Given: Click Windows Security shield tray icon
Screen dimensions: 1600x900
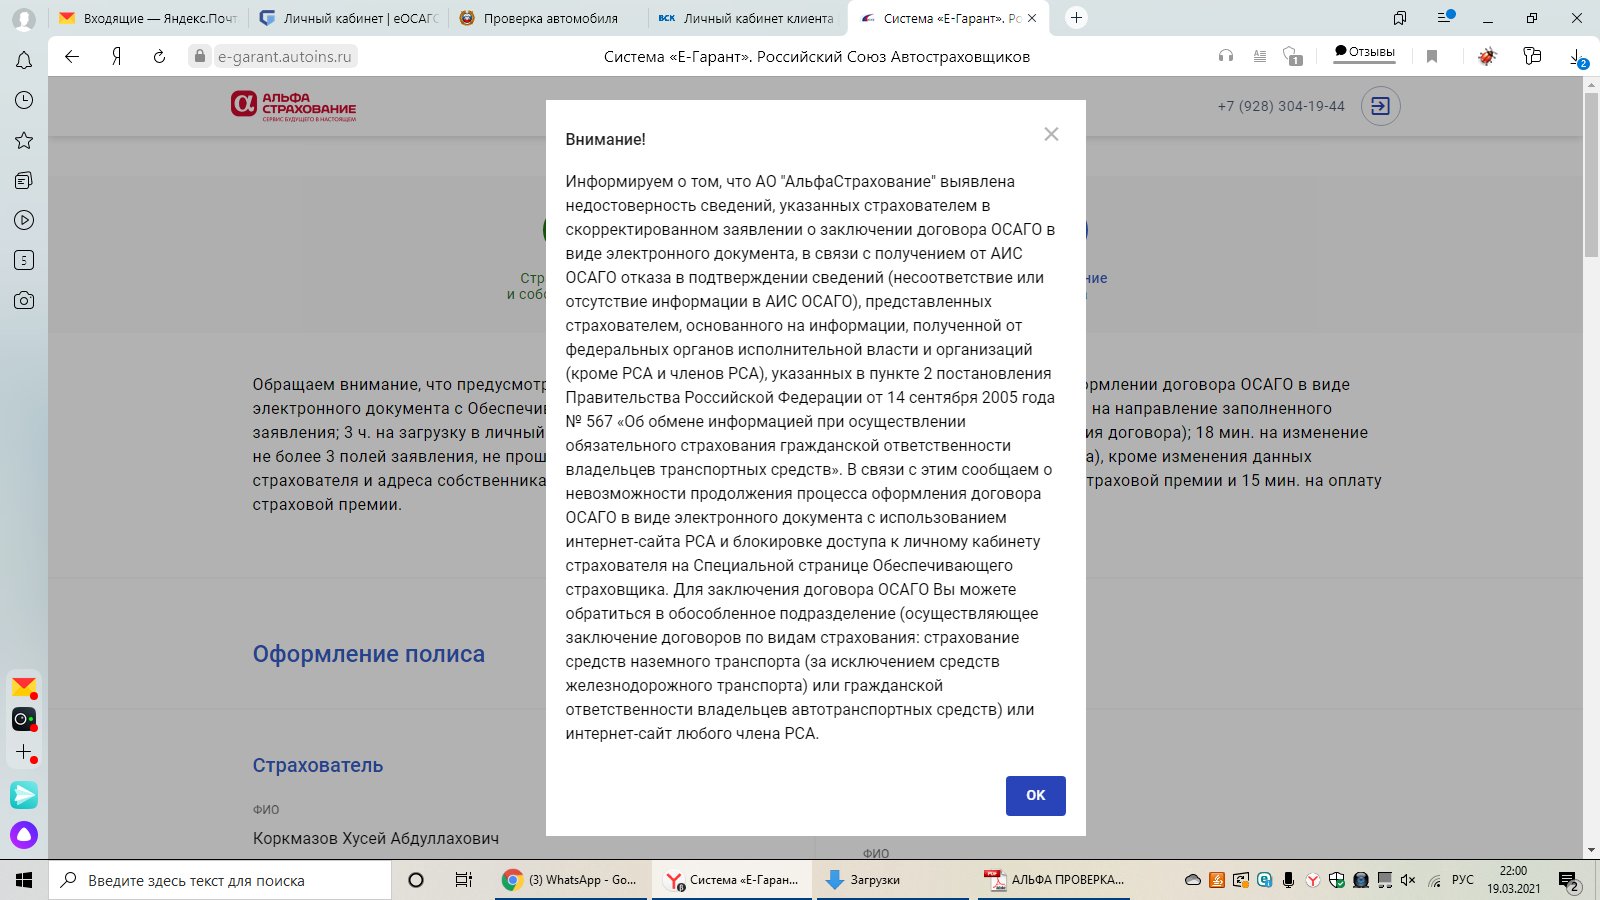Looking at the screenshot, I should click(1336, 880).
